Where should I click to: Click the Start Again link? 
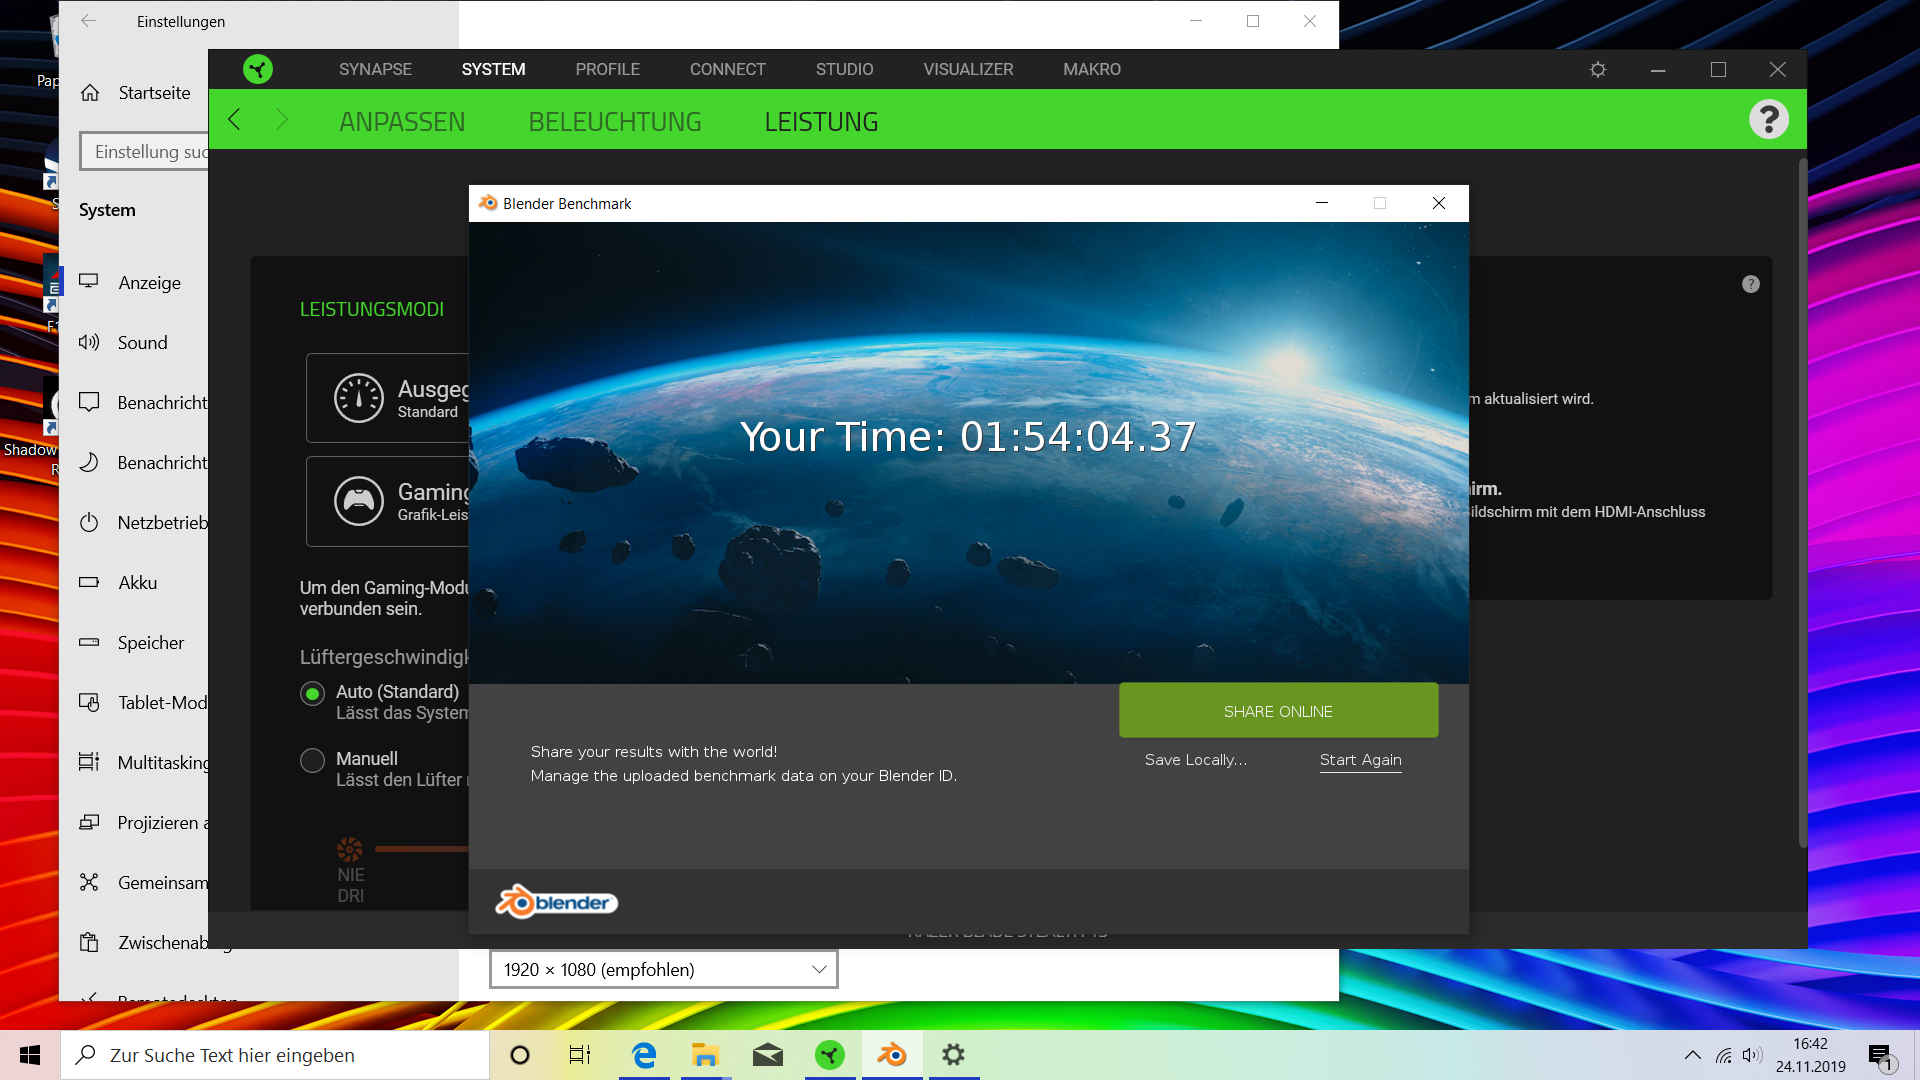click(x=1360, y=760)
